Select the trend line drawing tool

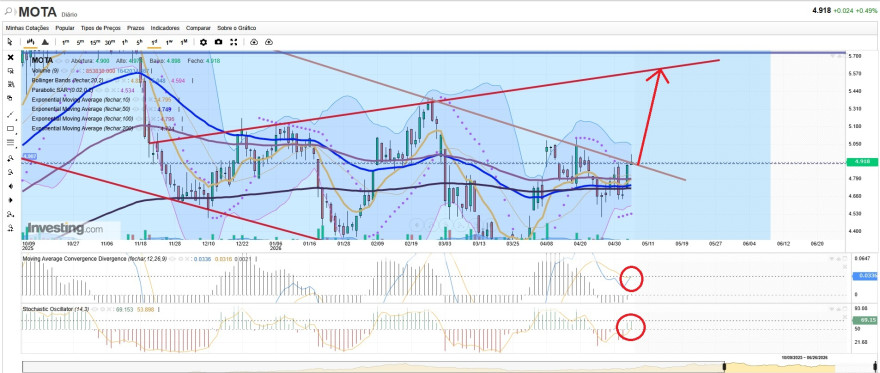tap(10, 114)
